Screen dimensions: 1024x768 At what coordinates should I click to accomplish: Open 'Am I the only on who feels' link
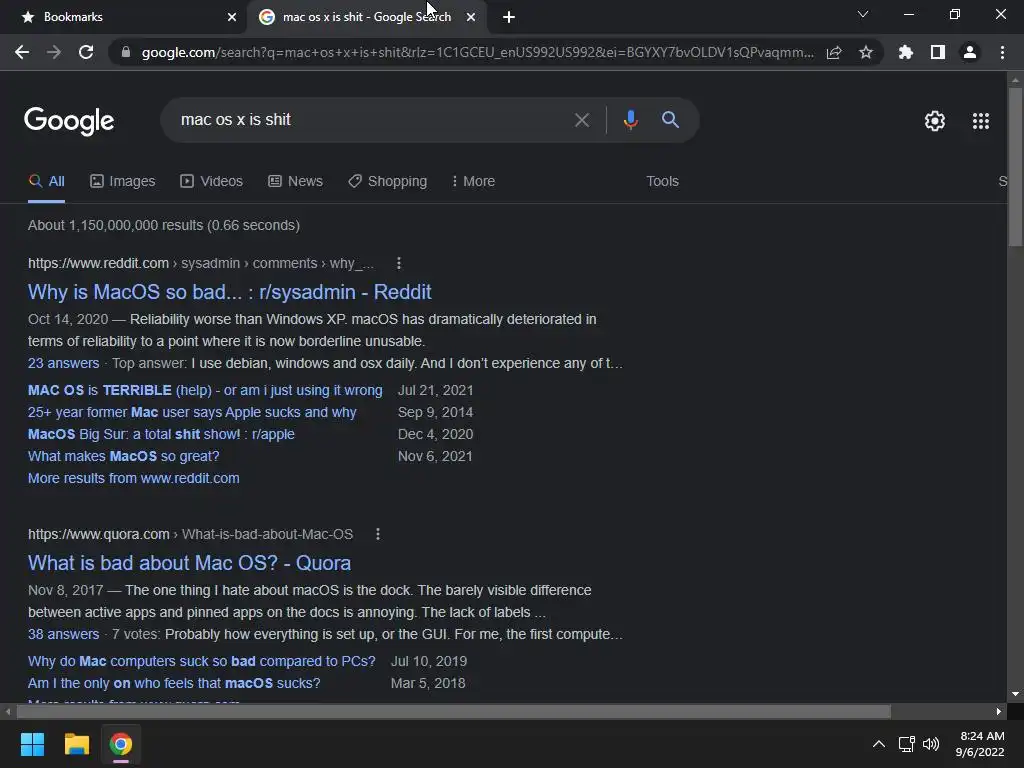174,683
